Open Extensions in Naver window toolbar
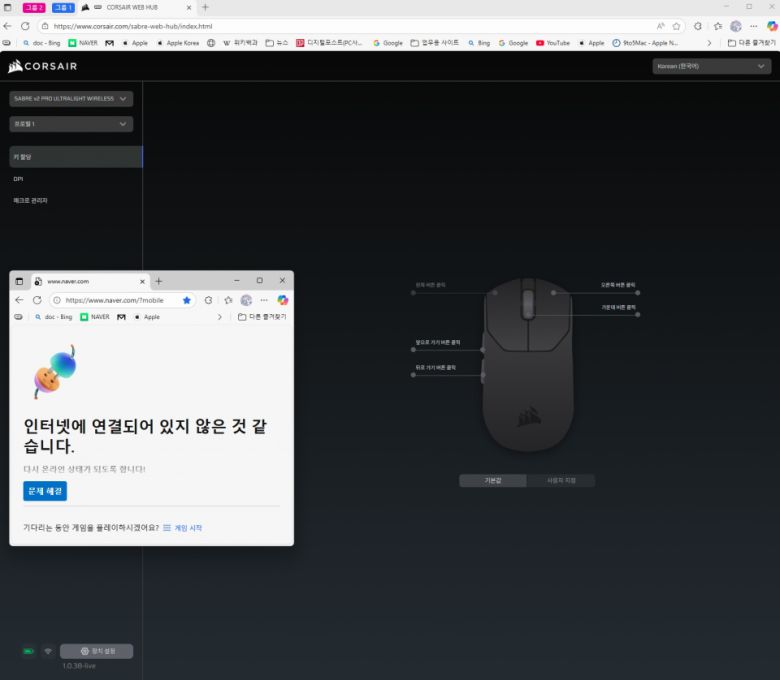The width and height of the screenshot is (780, 680). [208, 300]
